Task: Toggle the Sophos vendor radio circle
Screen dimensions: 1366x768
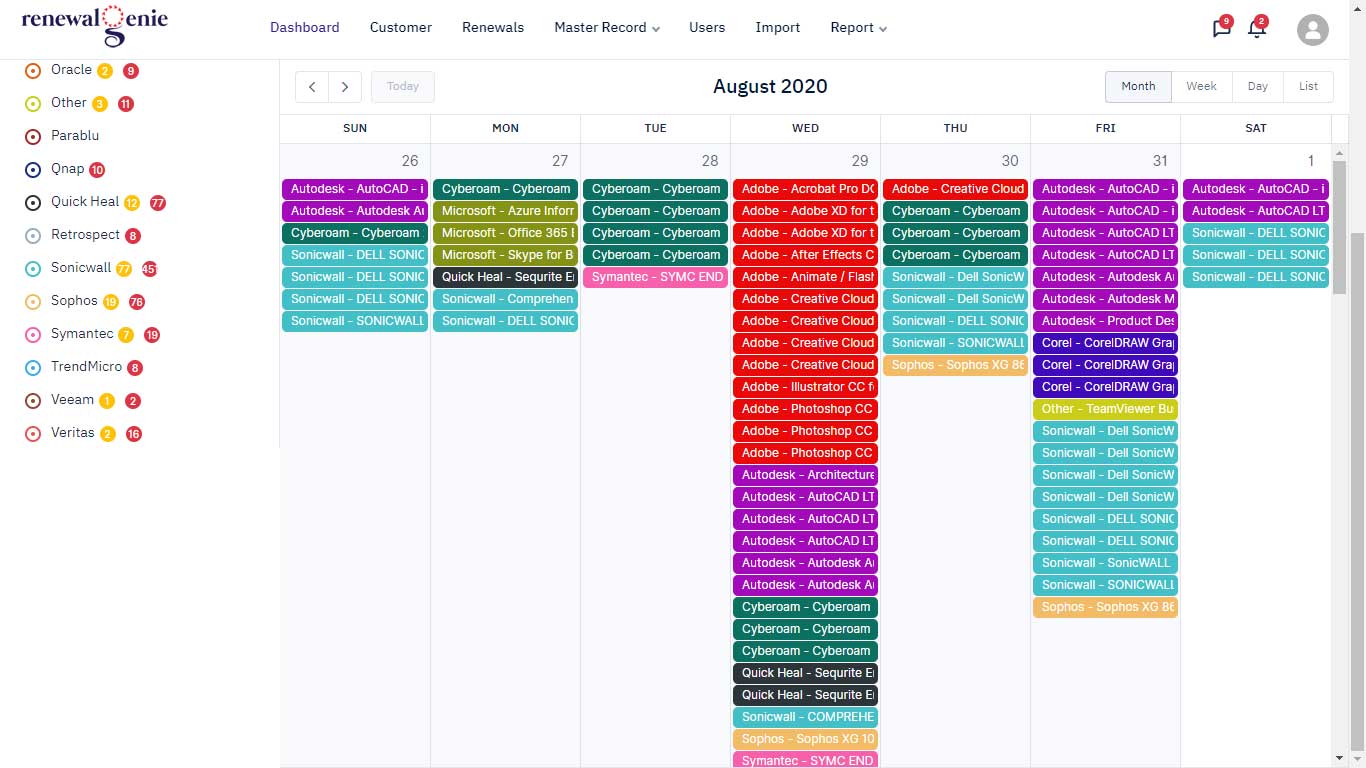Action: pos(32,302)
